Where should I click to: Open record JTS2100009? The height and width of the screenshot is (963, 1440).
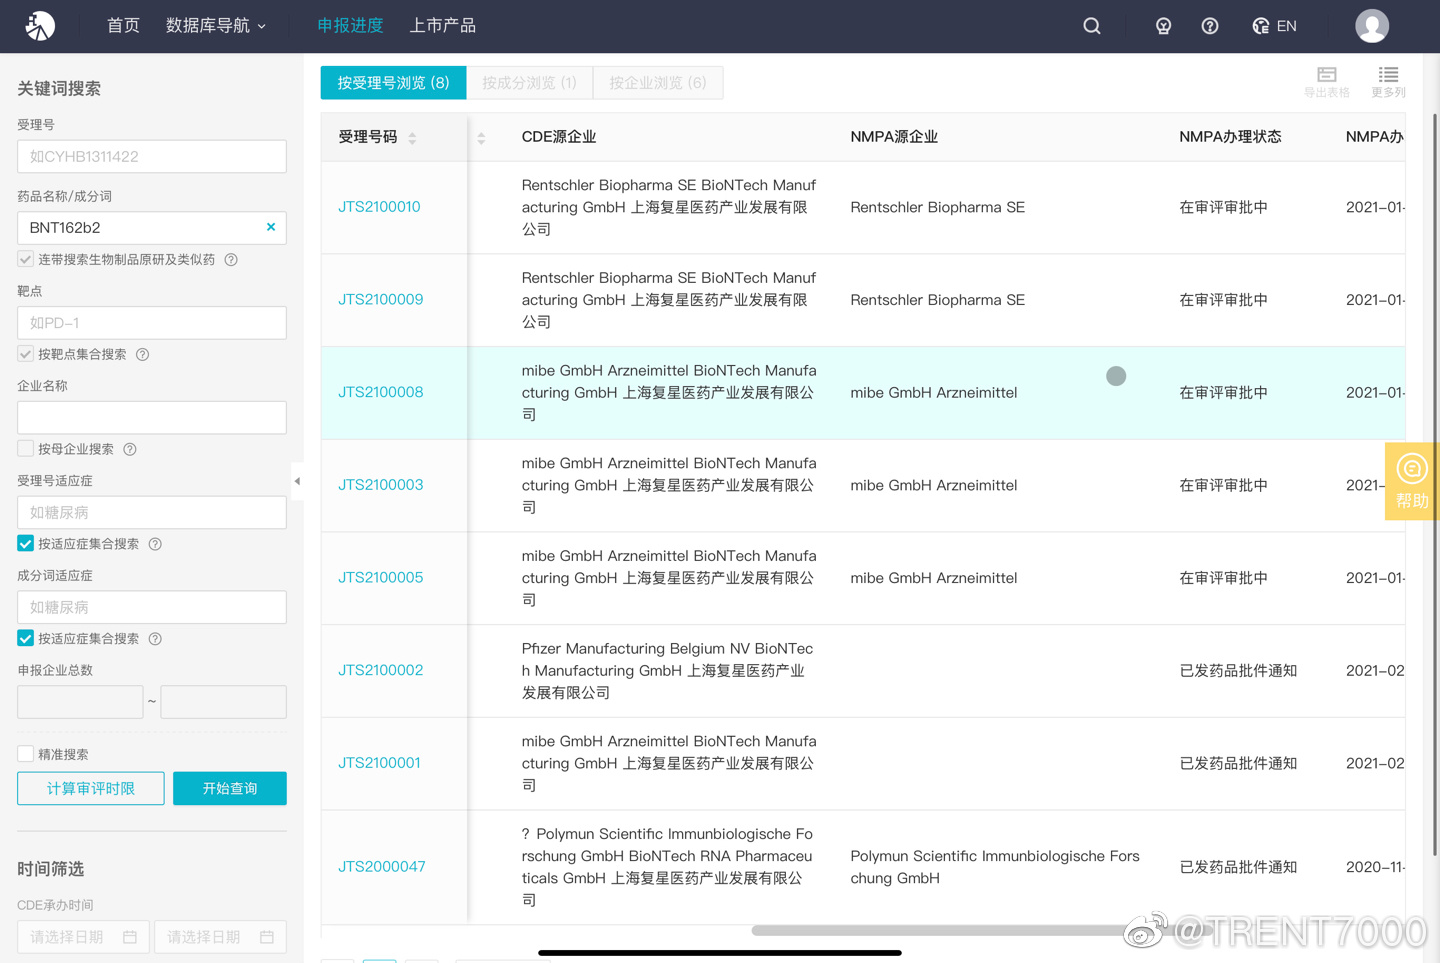click(x=380, y=300)
